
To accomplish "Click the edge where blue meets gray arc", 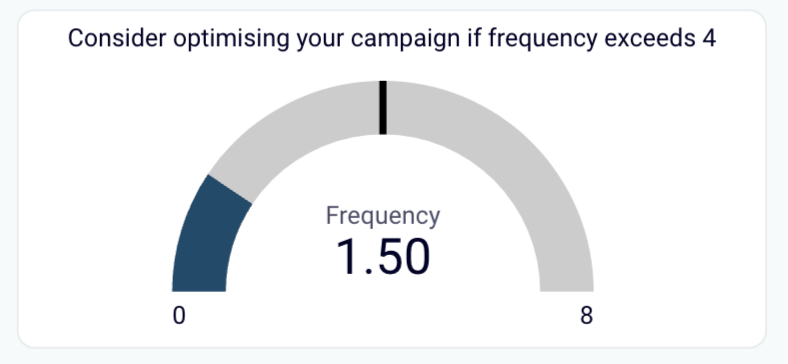I will click(x=230, y=189).
